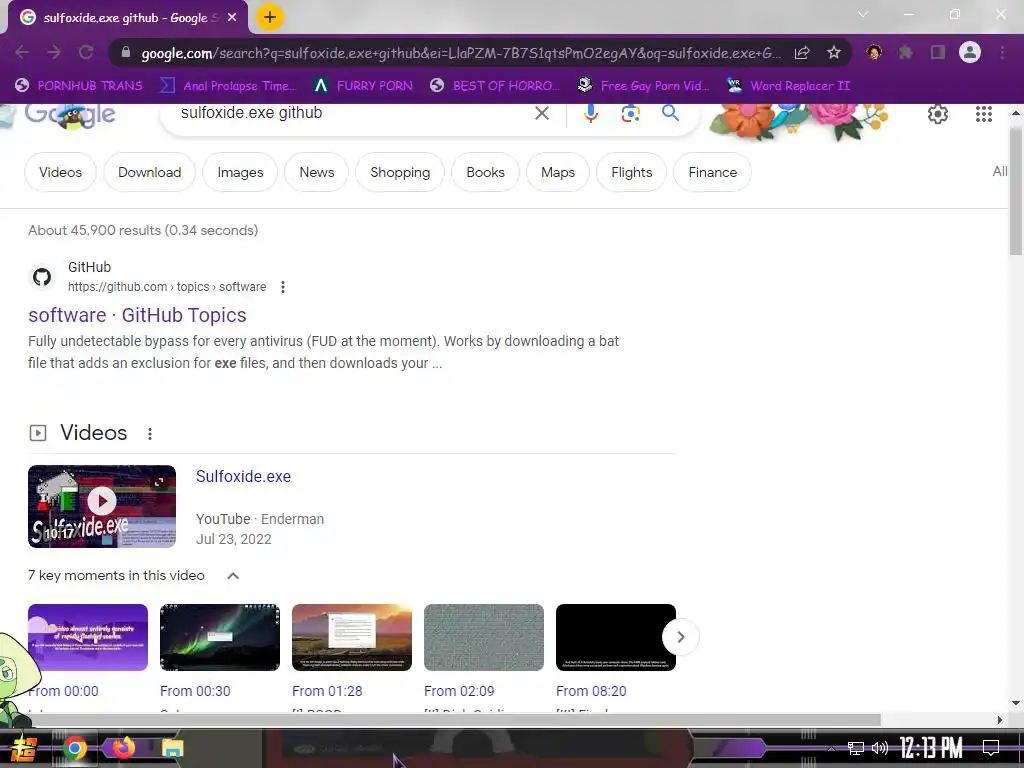
Task: Open Google settings gear
Action: click(938, 114)
